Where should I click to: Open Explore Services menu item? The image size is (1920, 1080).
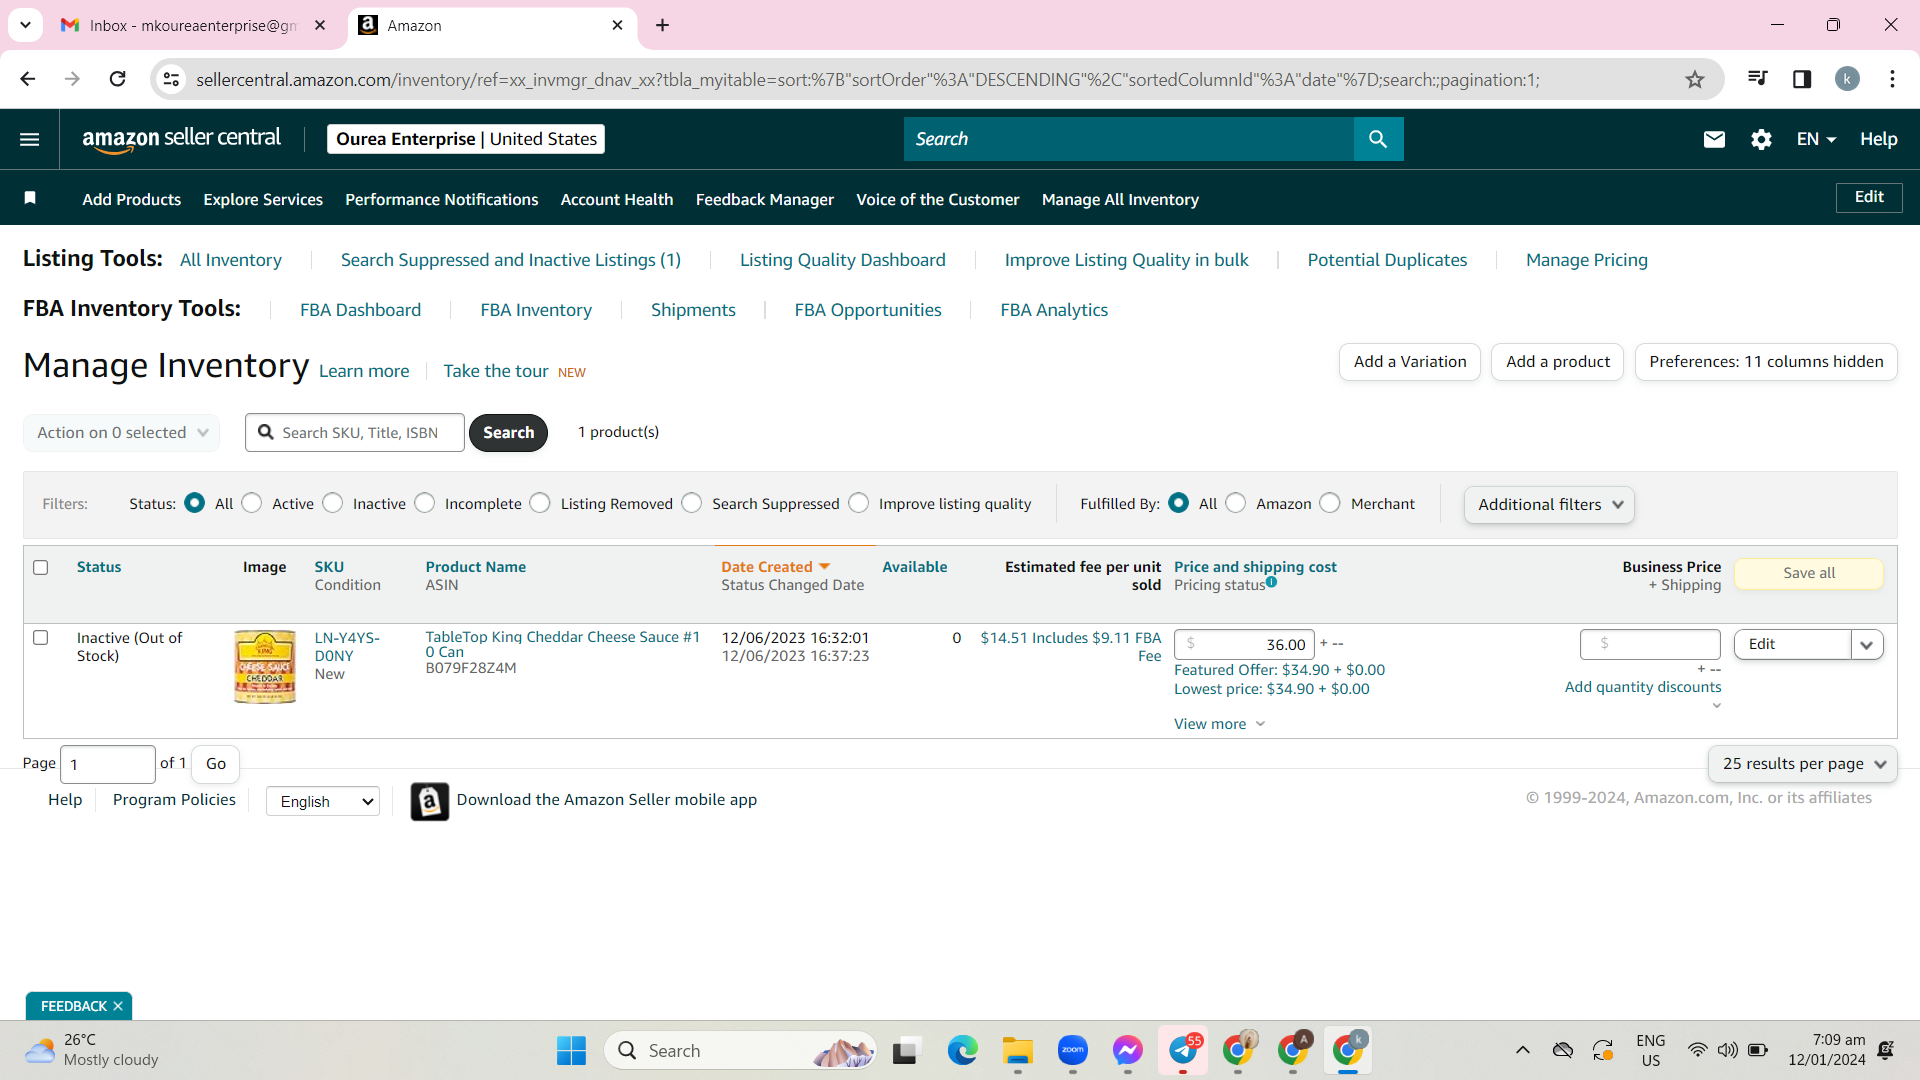(x=263, y=199)
